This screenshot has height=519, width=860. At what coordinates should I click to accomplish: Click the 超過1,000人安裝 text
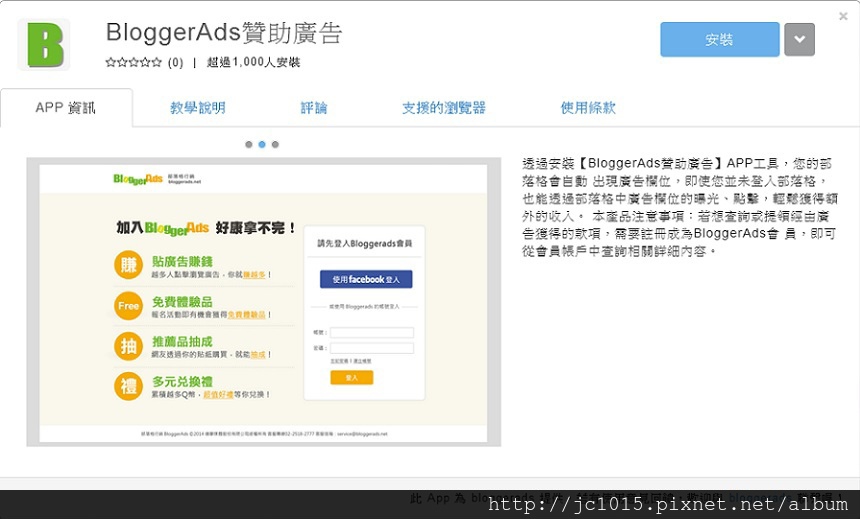click(253, 63)
